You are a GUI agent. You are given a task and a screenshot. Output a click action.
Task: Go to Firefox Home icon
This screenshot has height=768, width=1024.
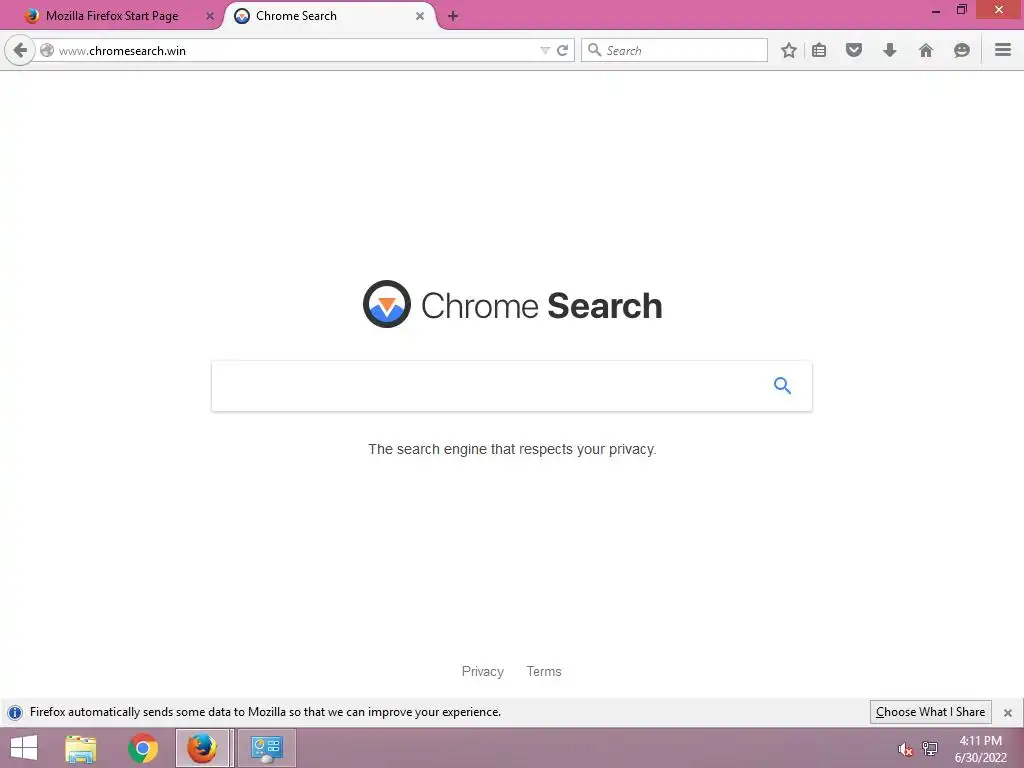pyautogui.click(x=926, y=50)
